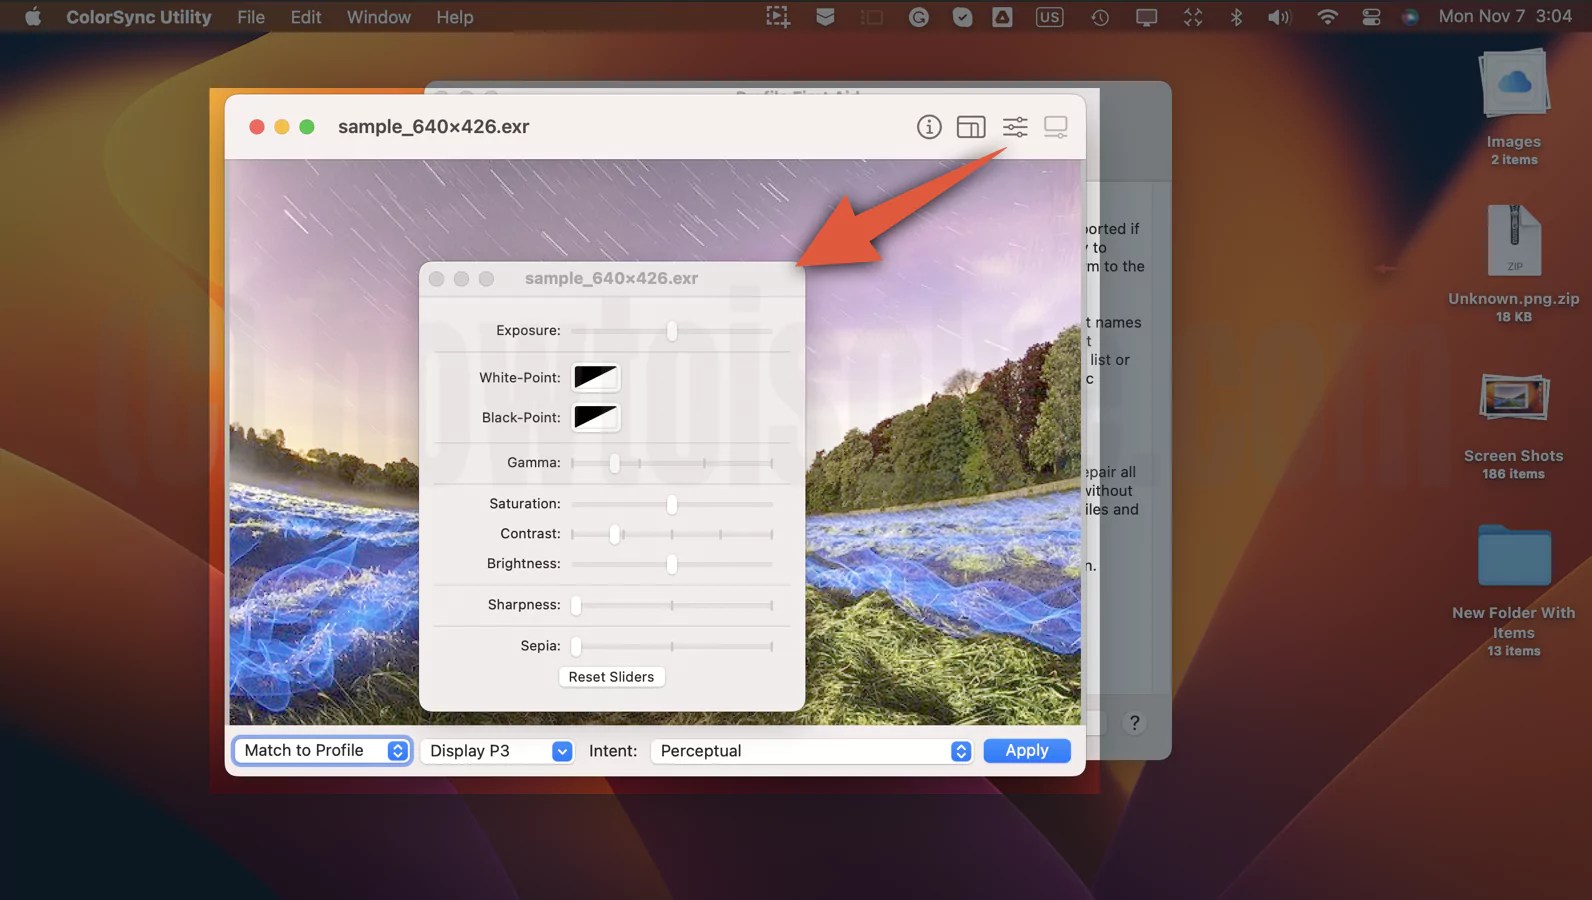The width and height of the screenshot is (1592, 900).
Task: Toggle the split comparison view icon
Action: pyautogui.click(x=971, y=127)
